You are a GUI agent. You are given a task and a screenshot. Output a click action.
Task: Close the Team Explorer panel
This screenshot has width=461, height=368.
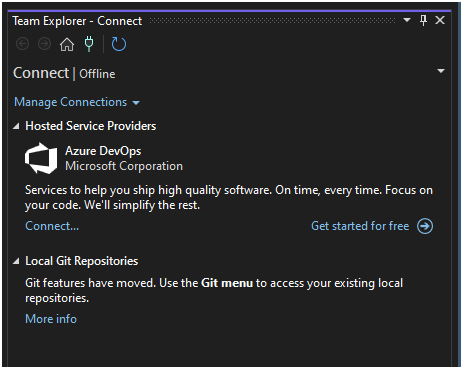coord(440,20)
